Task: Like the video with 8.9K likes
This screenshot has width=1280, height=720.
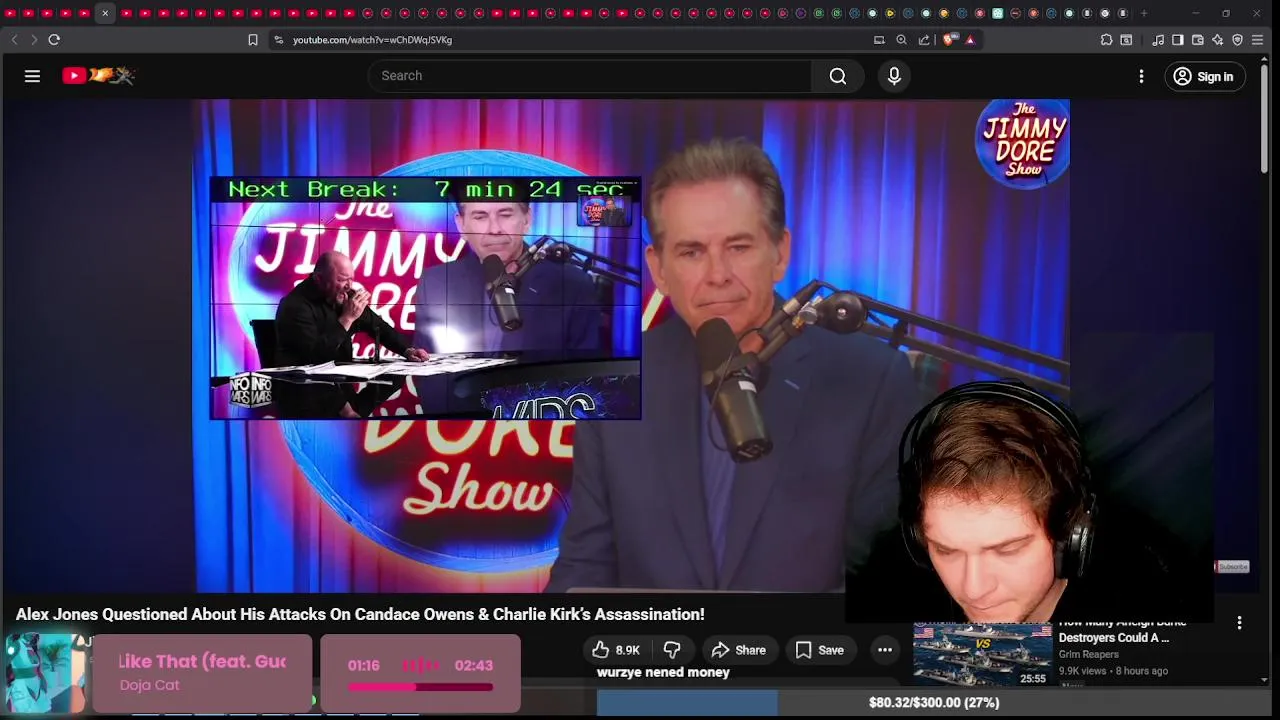Action: coord(615,650)
